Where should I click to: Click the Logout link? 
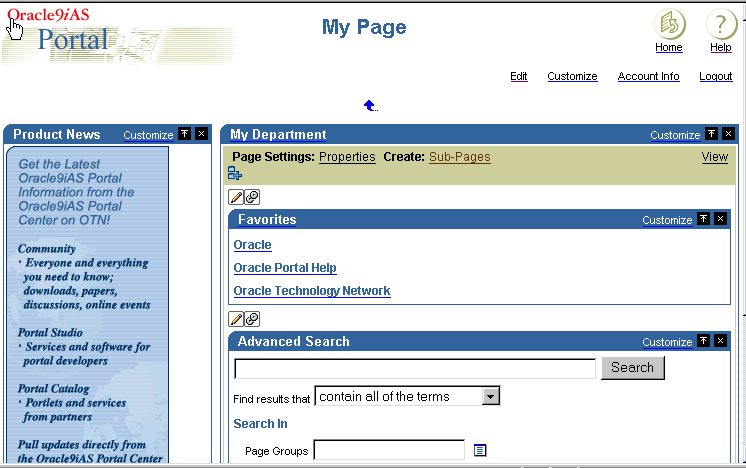[715, 76]
